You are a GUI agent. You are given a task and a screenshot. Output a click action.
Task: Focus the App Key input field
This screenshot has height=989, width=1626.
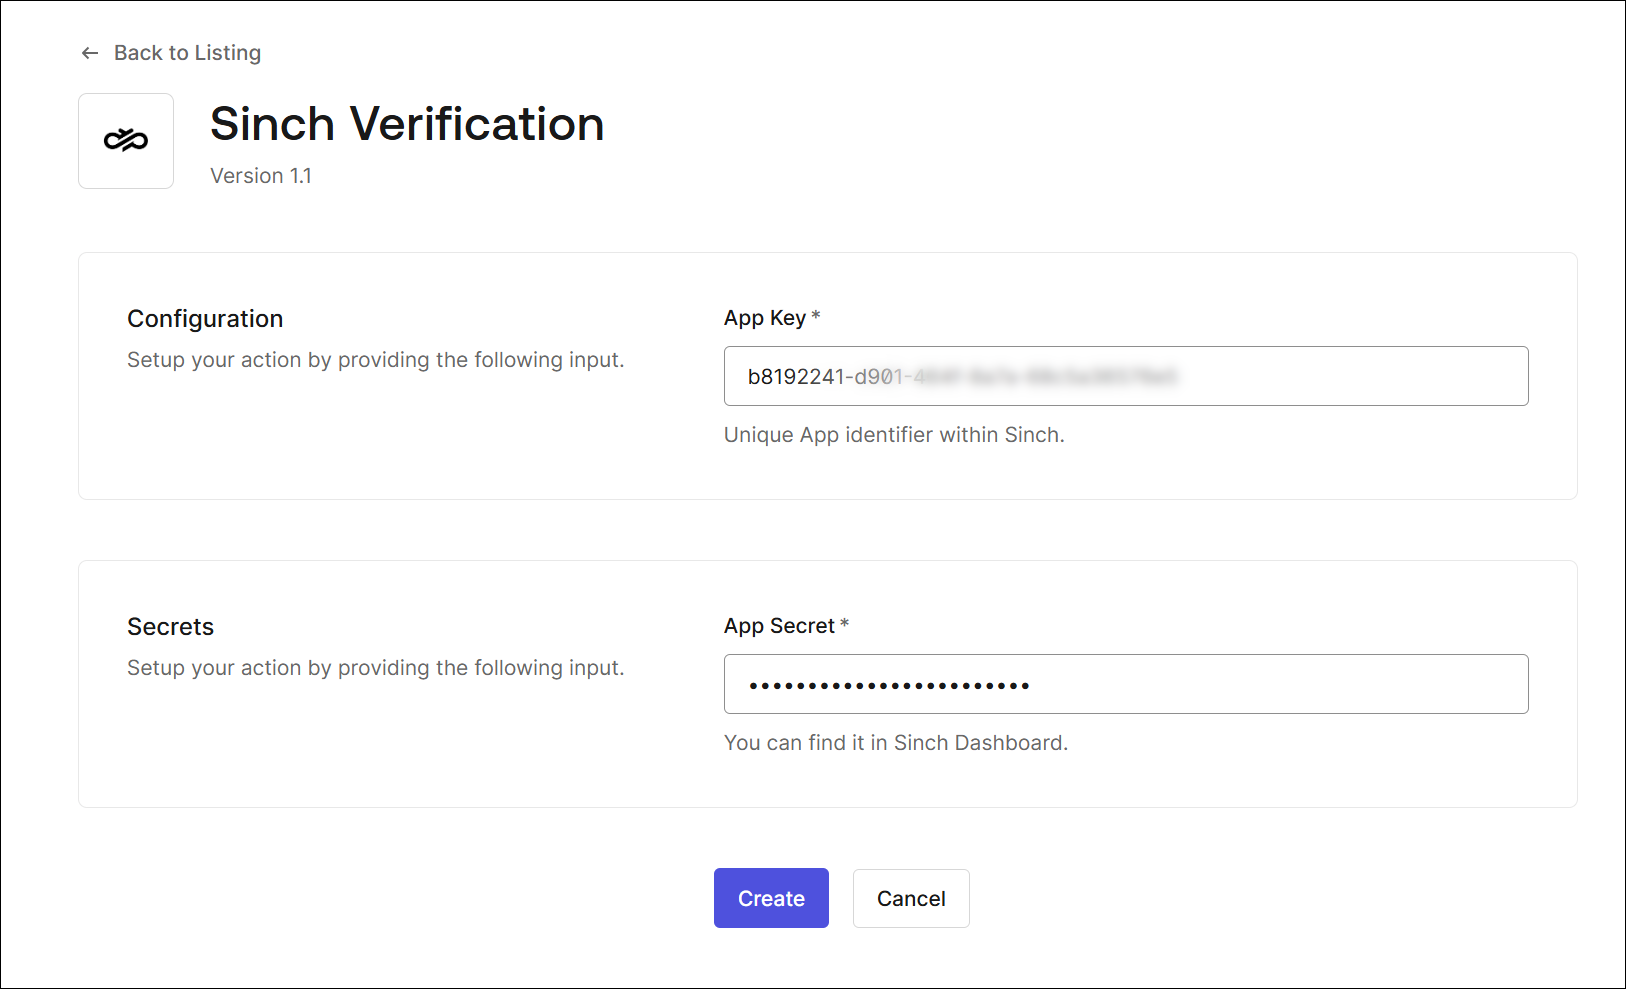click(x=1125, y=376)
